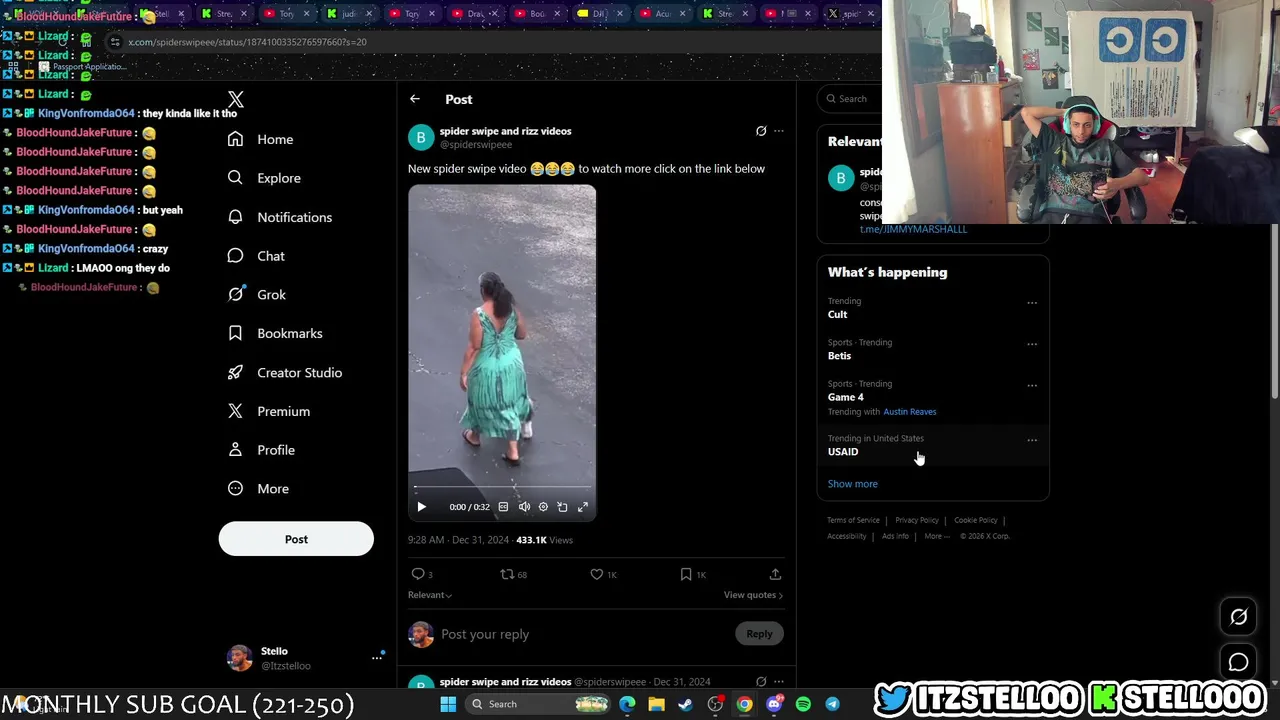This screenshot has width=1280, height=720.
Task: Click Show more under What's happening
Action: 852,484
